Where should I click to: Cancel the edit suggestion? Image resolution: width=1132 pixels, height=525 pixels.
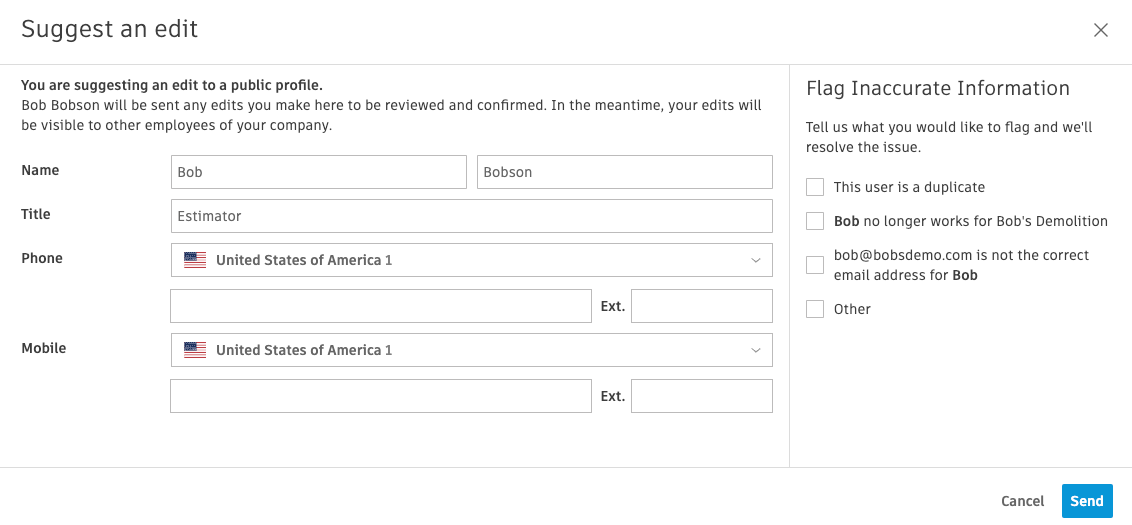tap(1022, 501)
